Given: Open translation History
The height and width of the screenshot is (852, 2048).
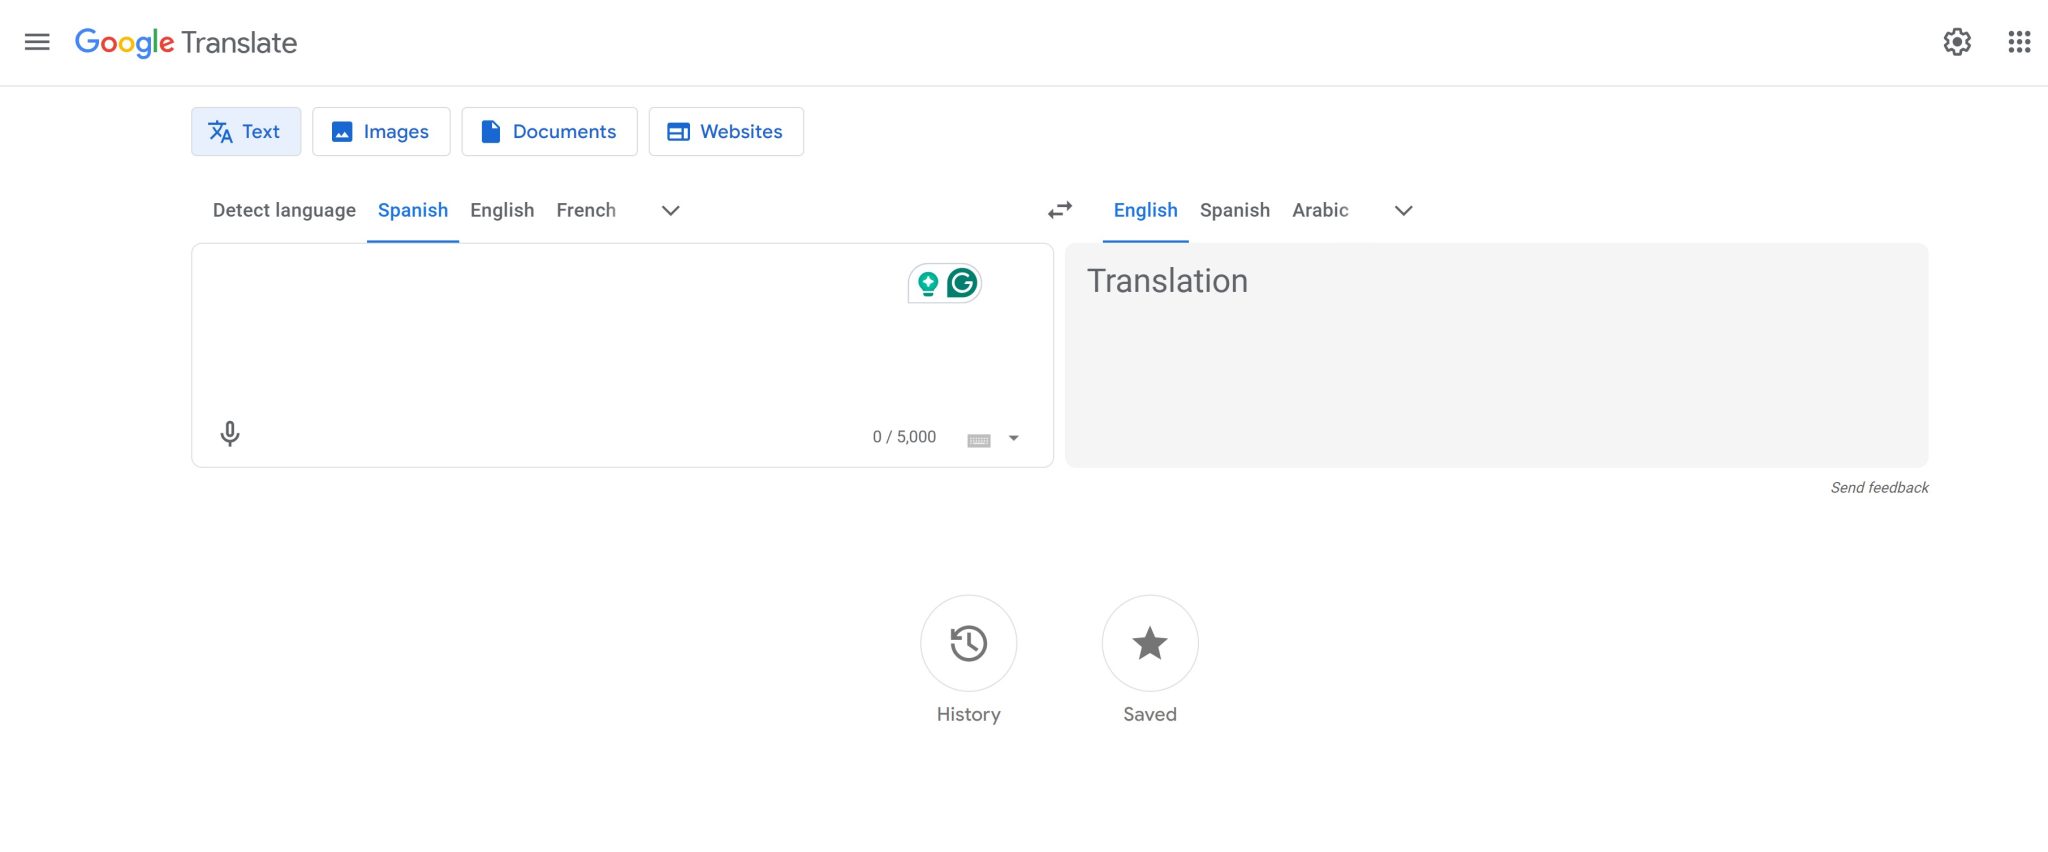Looking at the screenshot, I should point(968,643).
